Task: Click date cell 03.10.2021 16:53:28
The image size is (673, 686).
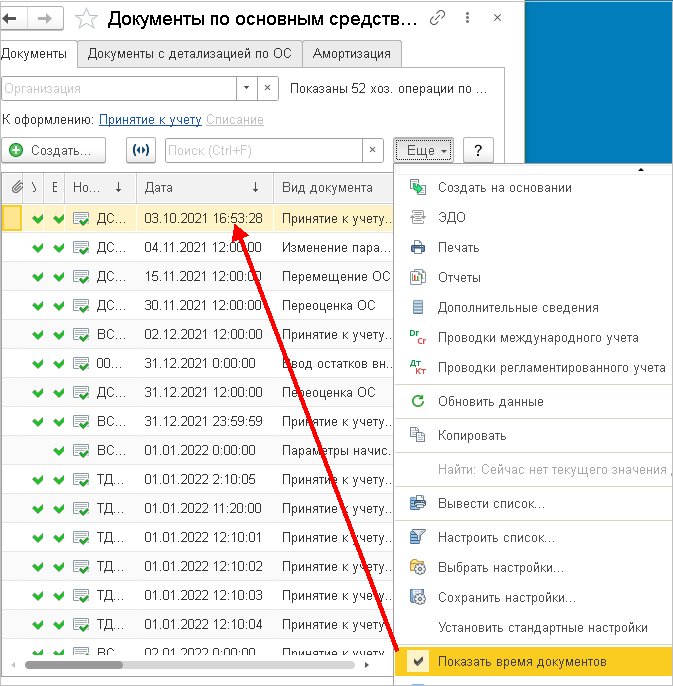Action: pos(203,218)
